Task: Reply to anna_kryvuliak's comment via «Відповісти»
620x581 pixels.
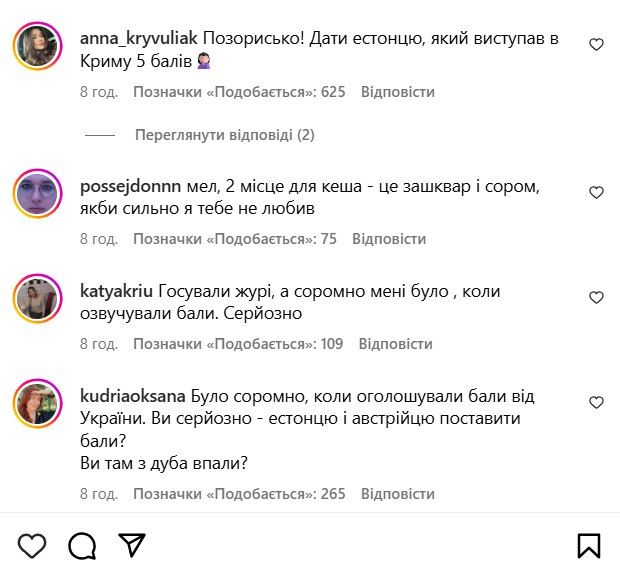Action: point(397,92)
